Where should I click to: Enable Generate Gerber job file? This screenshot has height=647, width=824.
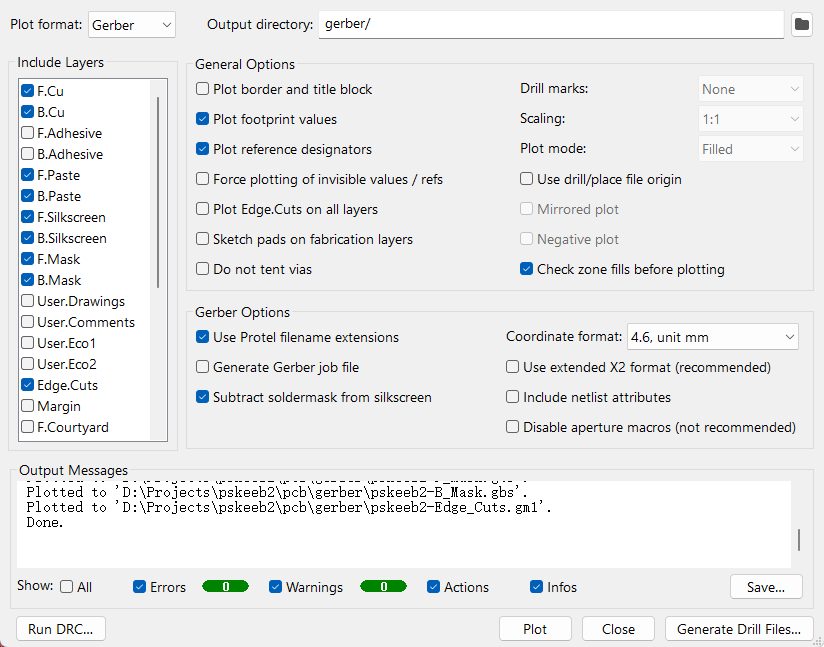click(x=202, y=366)
